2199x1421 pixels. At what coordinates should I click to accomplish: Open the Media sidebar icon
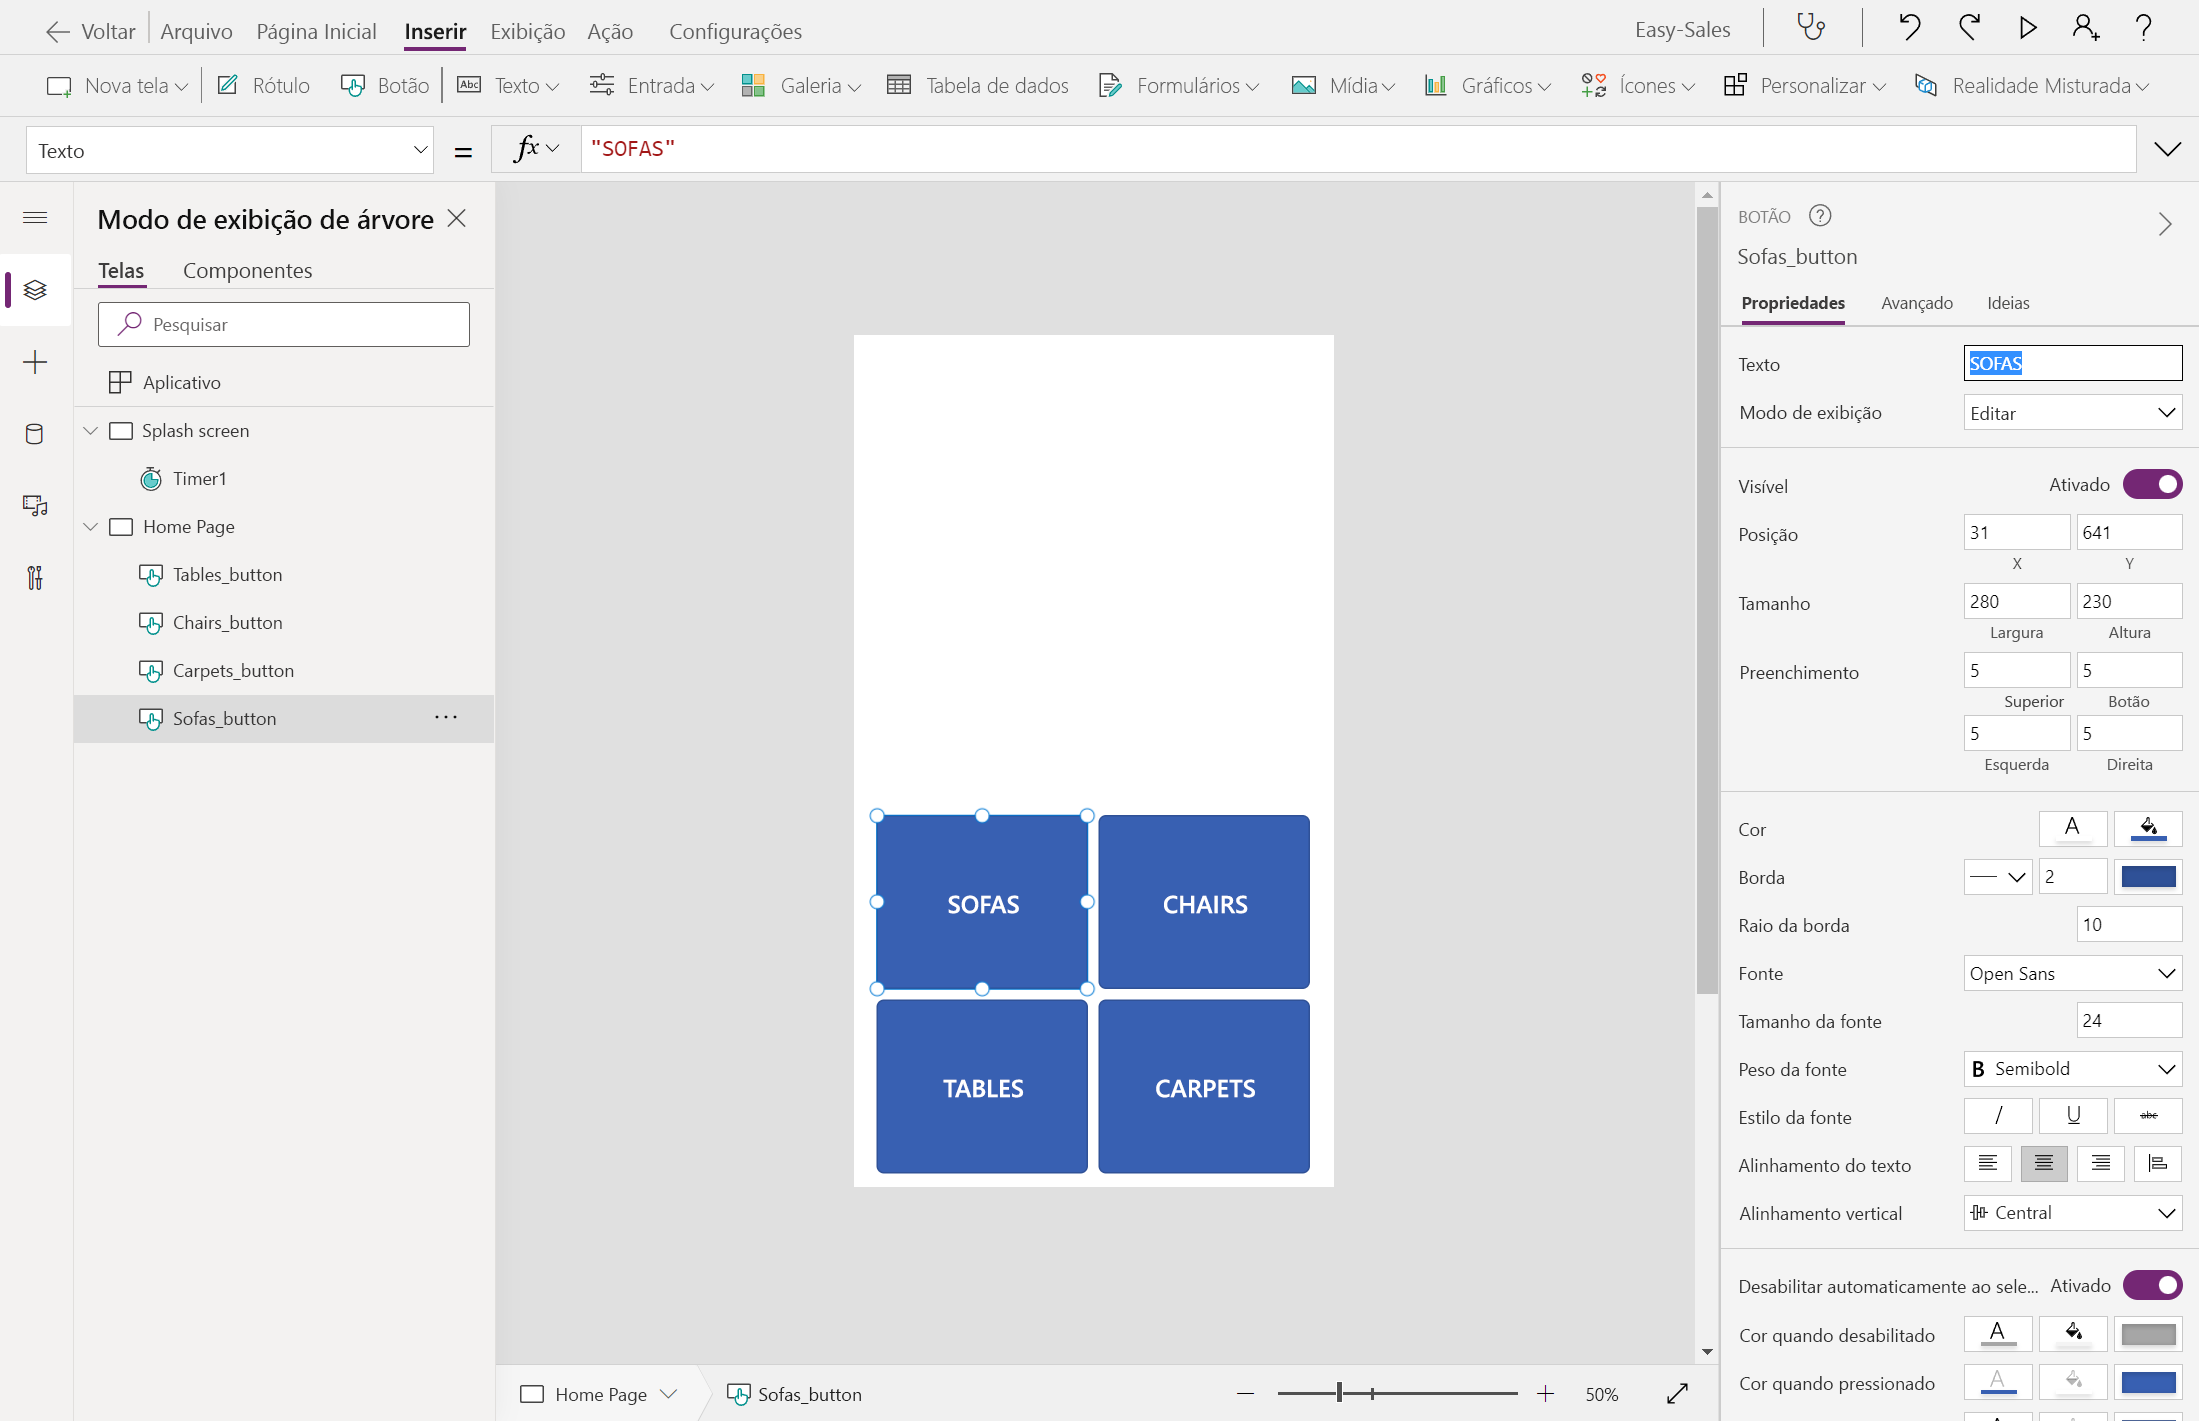tap(35, 506)
